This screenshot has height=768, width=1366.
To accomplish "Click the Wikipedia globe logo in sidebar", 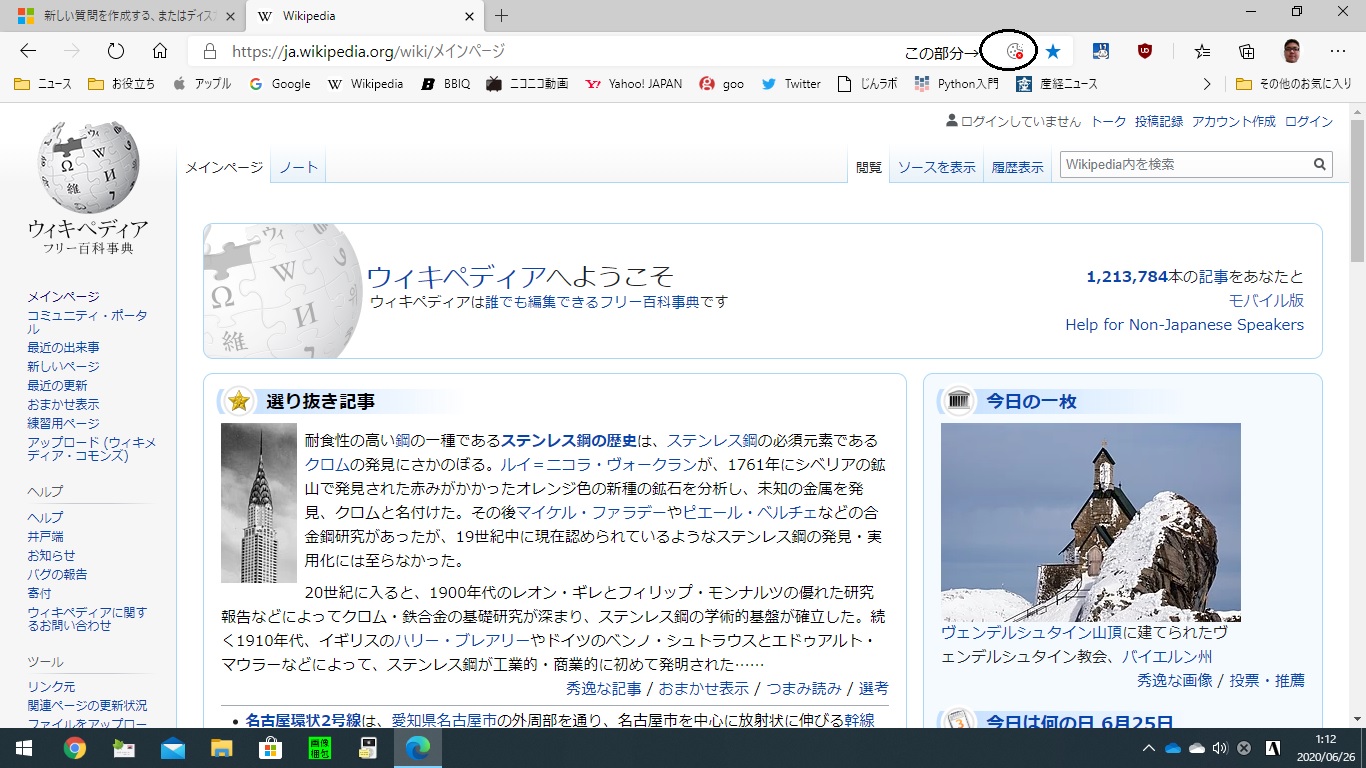I will point(88,166).
